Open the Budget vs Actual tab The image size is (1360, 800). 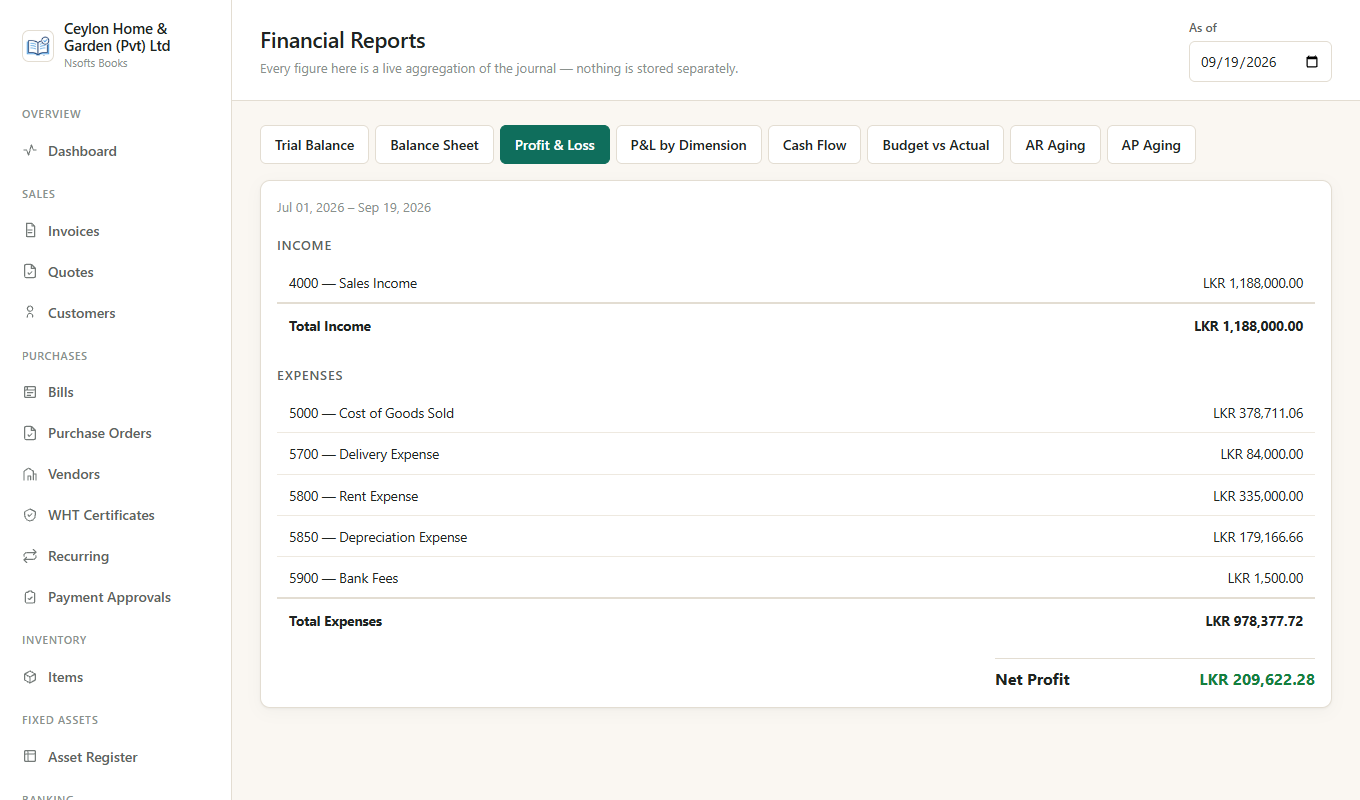click(x=935, y=145)
